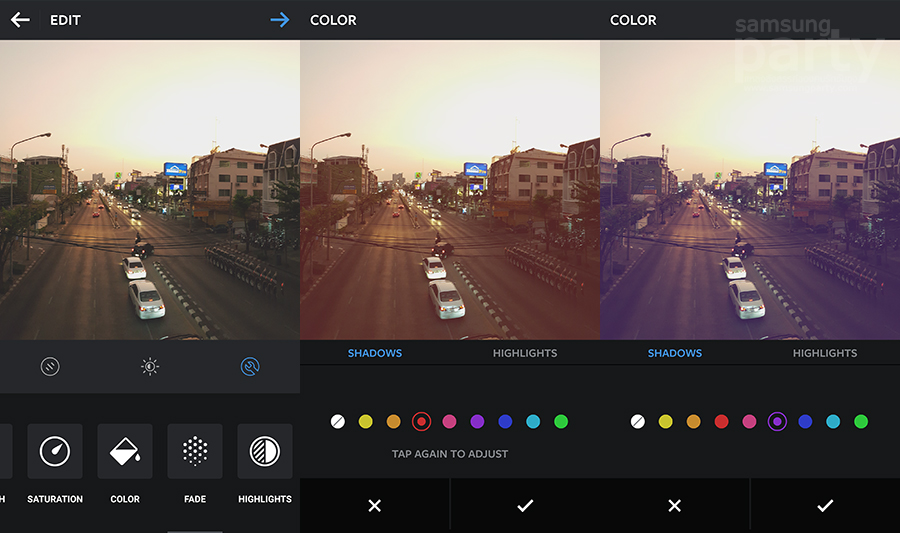Select the blue wrench tools icon
This screenshot has height=533, width=900.
250,367
